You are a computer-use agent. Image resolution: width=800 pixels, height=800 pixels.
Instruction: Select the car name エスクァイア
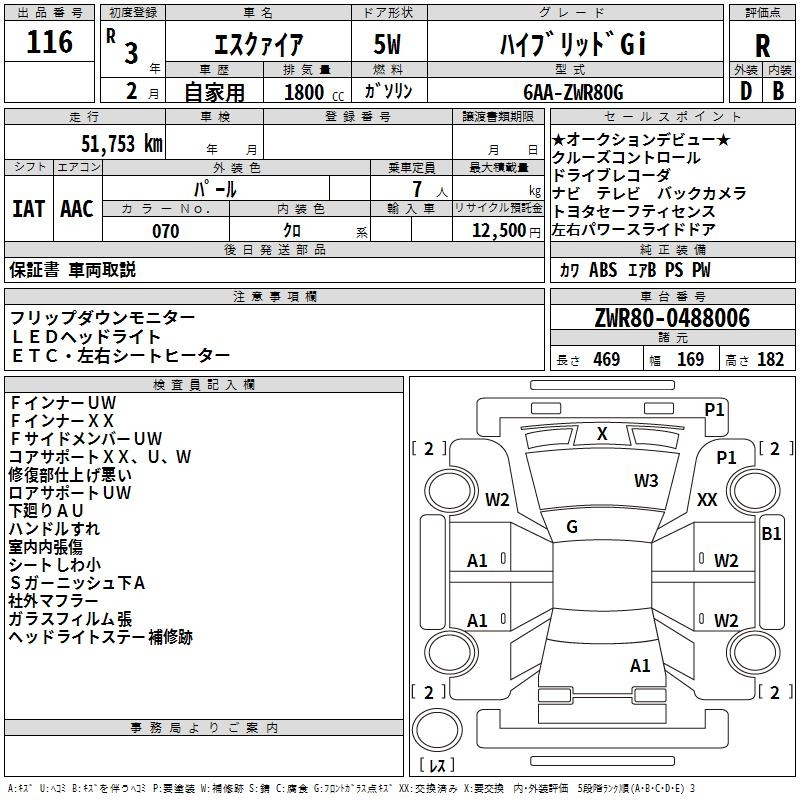point(258,45)
